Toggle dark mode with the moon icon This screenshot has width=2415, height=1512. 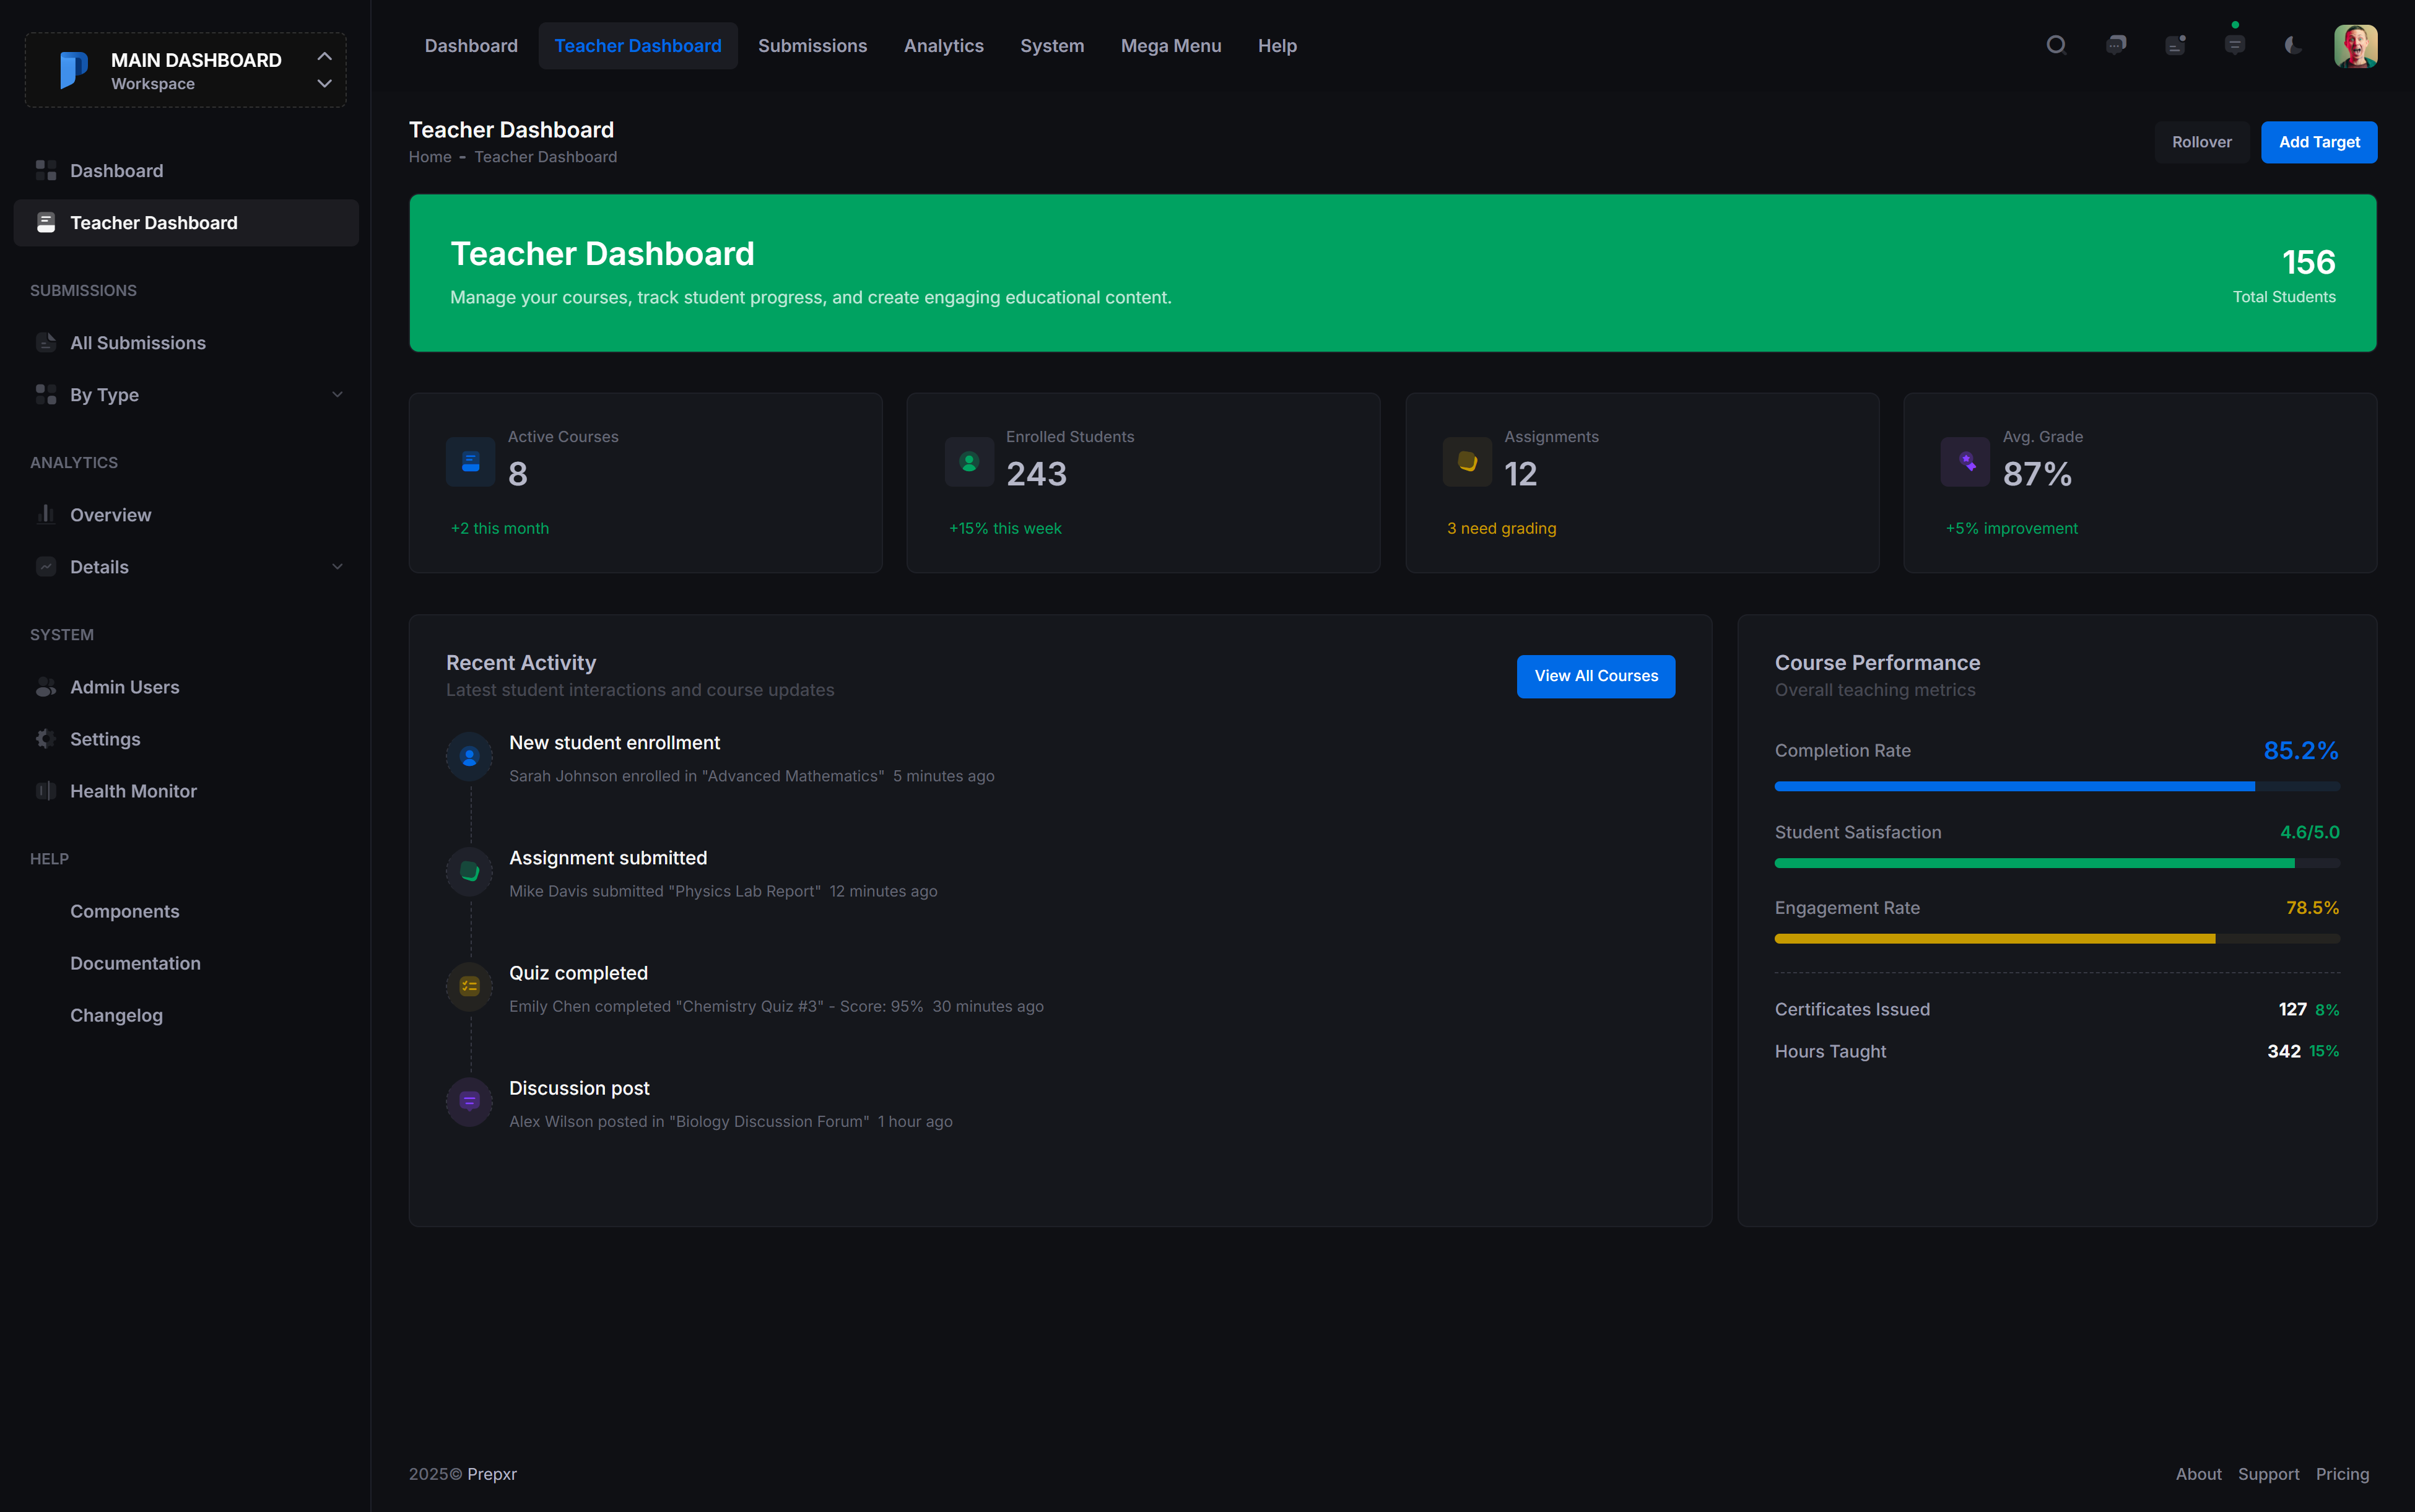click(x=2294, y=45)
